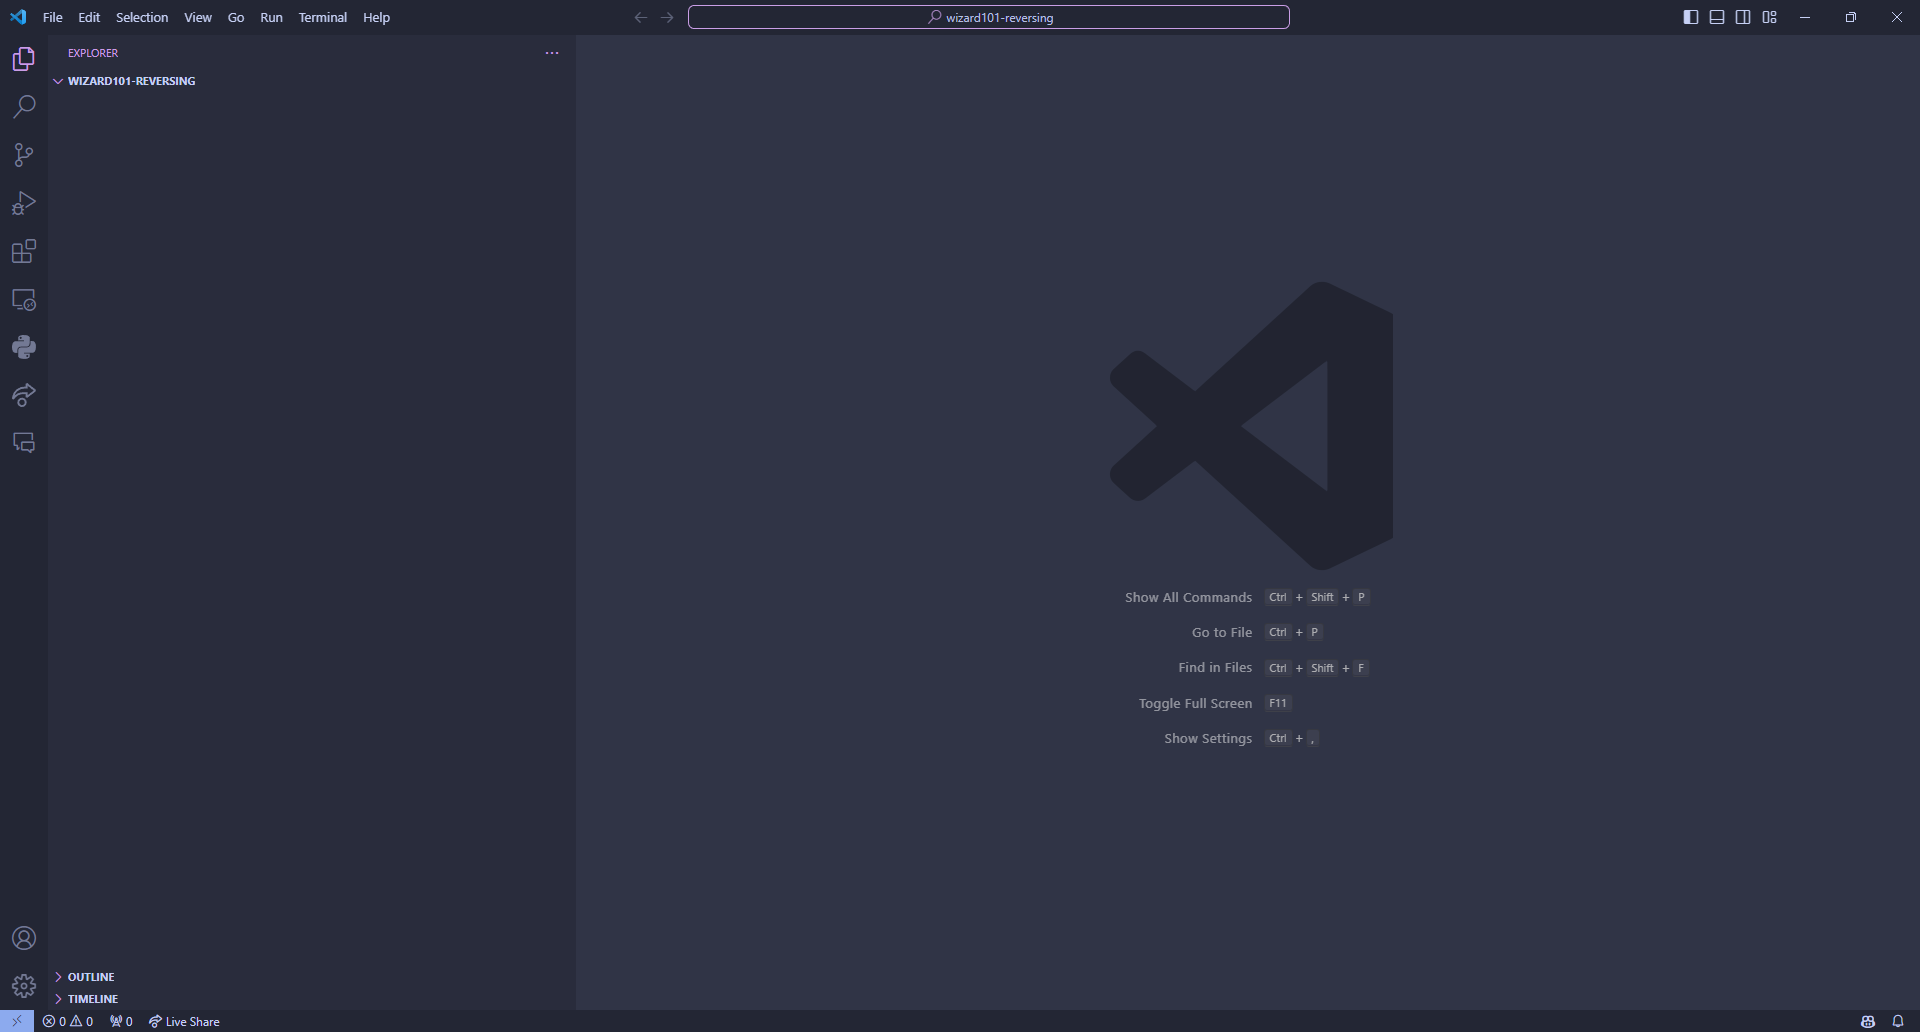This screenshot has height=1032, width=1920.
Task: Open the Explorer view in activity bar
Action: [24, 59]
